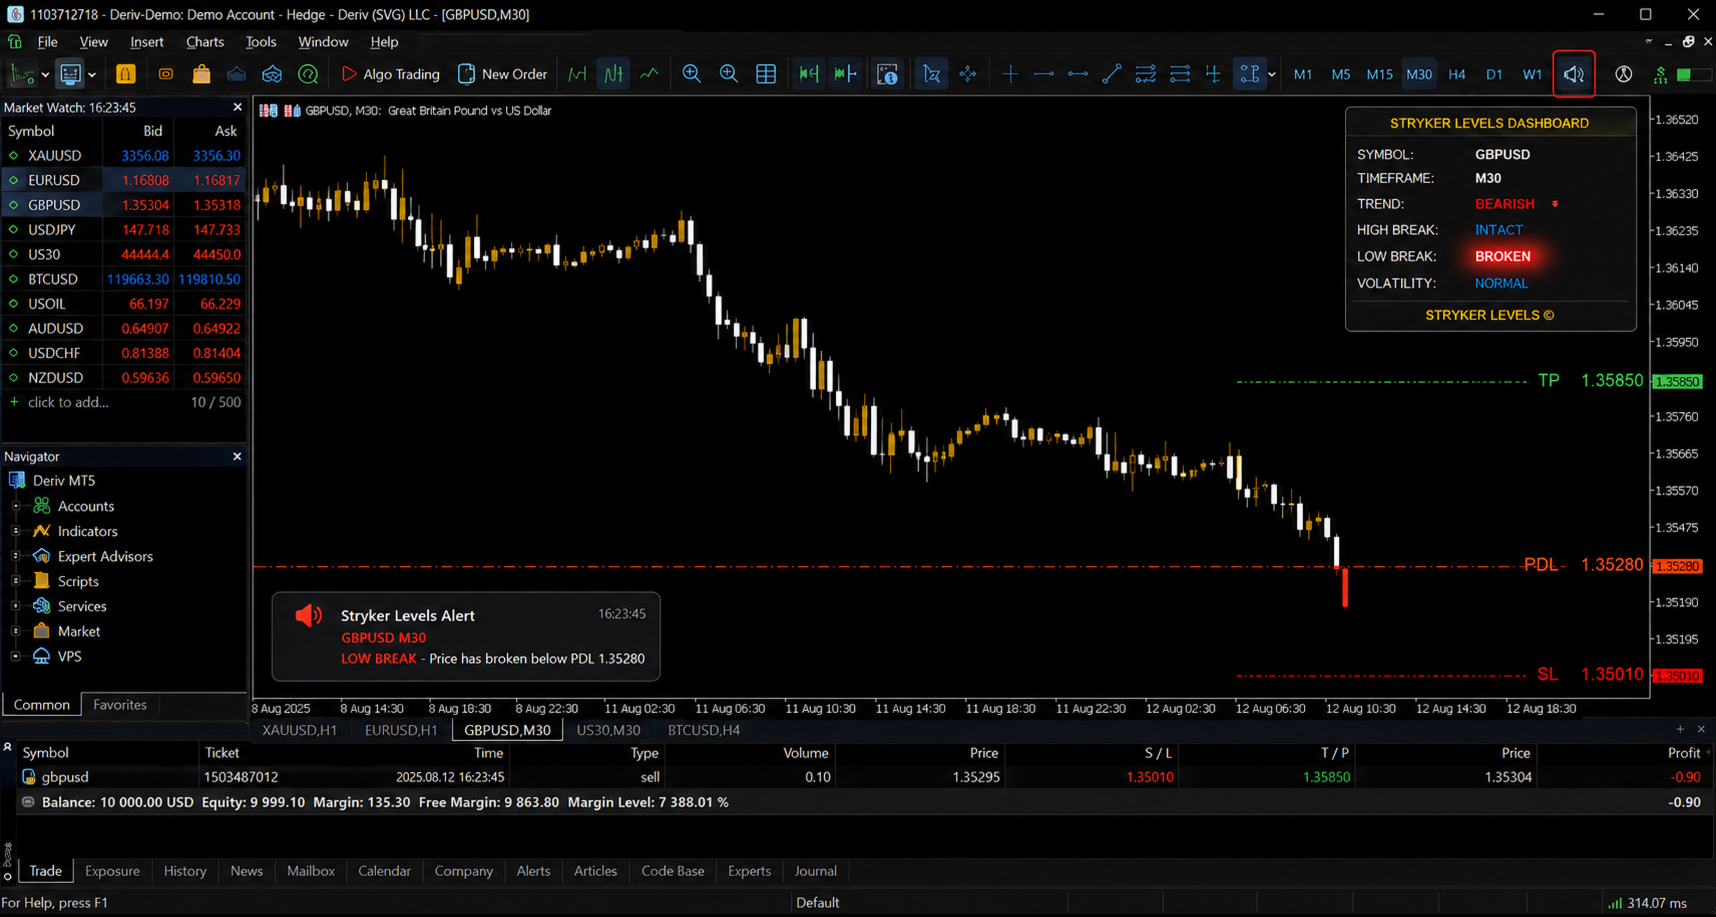Open the new chart dropdown arrow
The width and height of the screenshot is (1716, 917).
point(45,75)
